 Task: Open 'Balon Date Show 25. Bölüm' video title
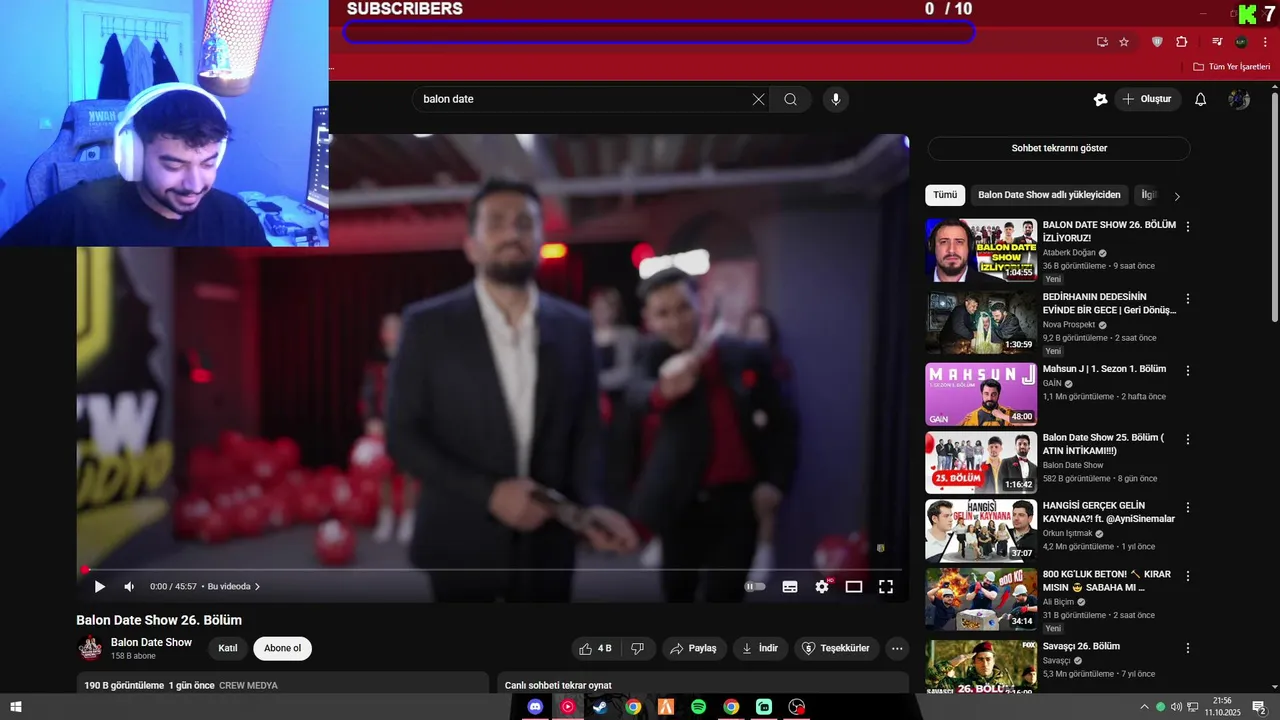[1103, 444]
